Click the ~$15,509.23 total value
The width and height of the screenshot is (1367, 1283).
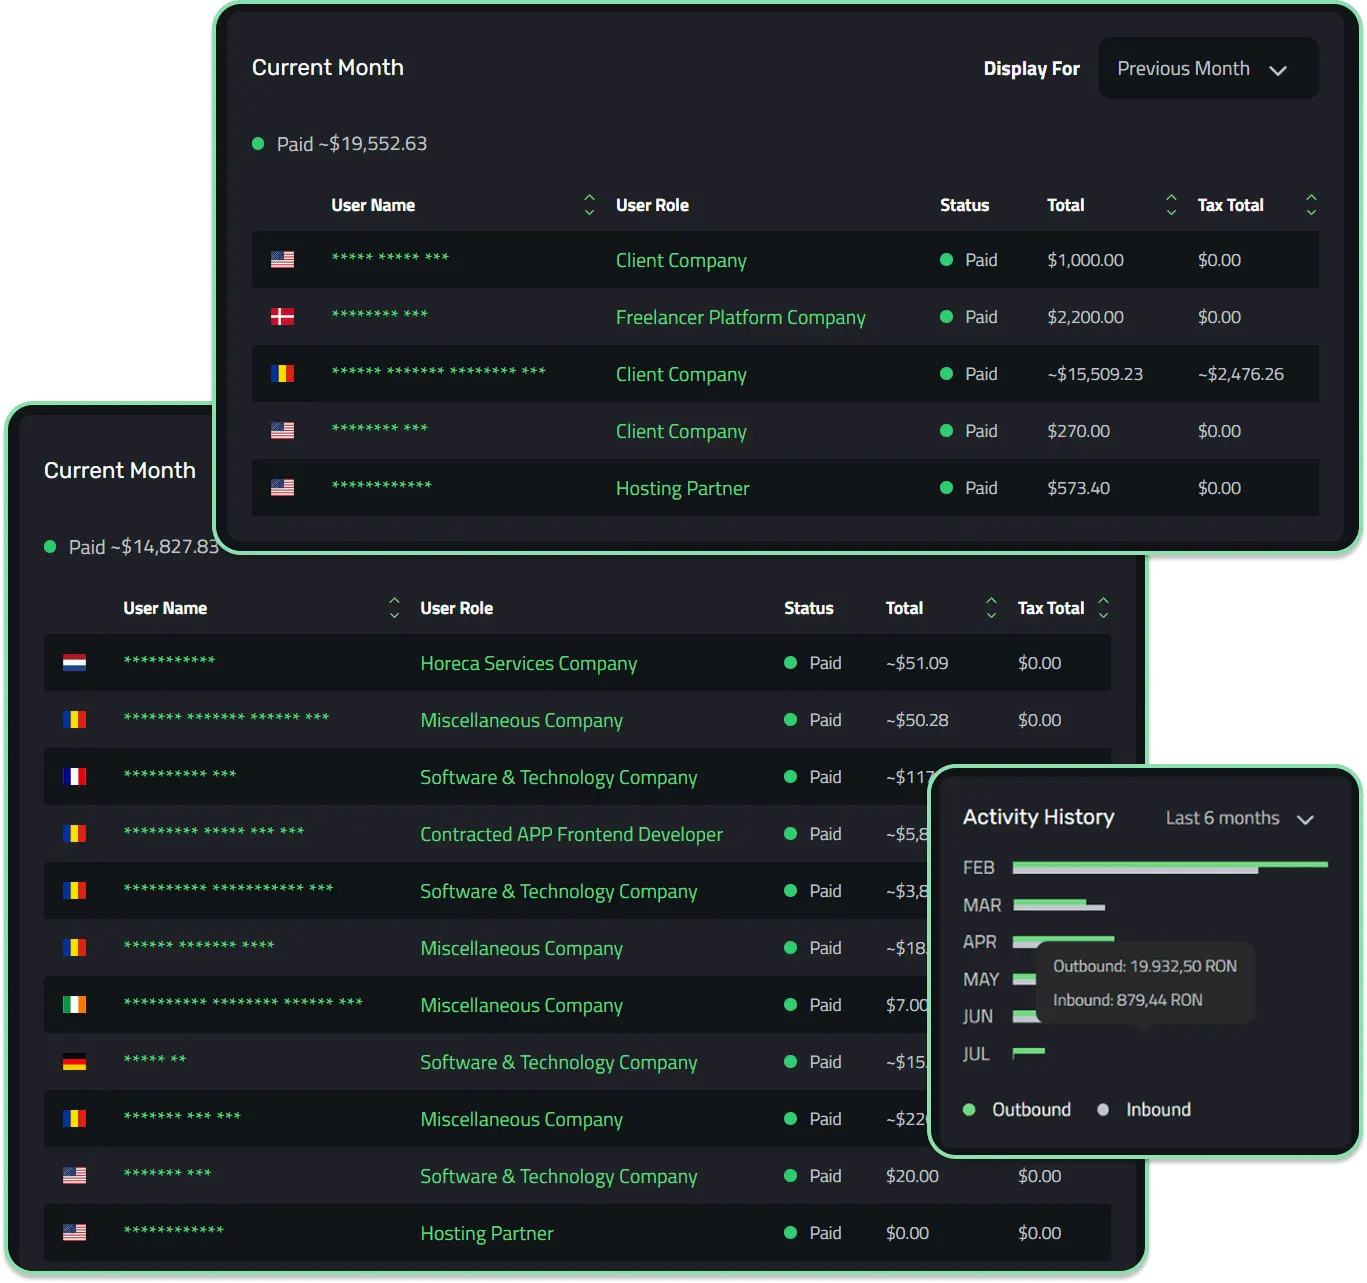[x=1095, y=374]
